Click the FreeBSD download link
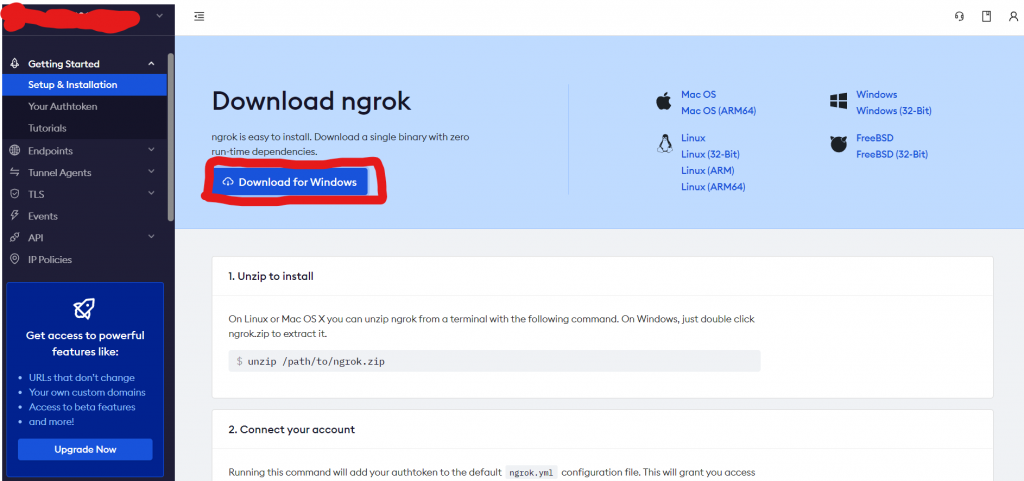 pyautogui.click(x=874, y=138)
